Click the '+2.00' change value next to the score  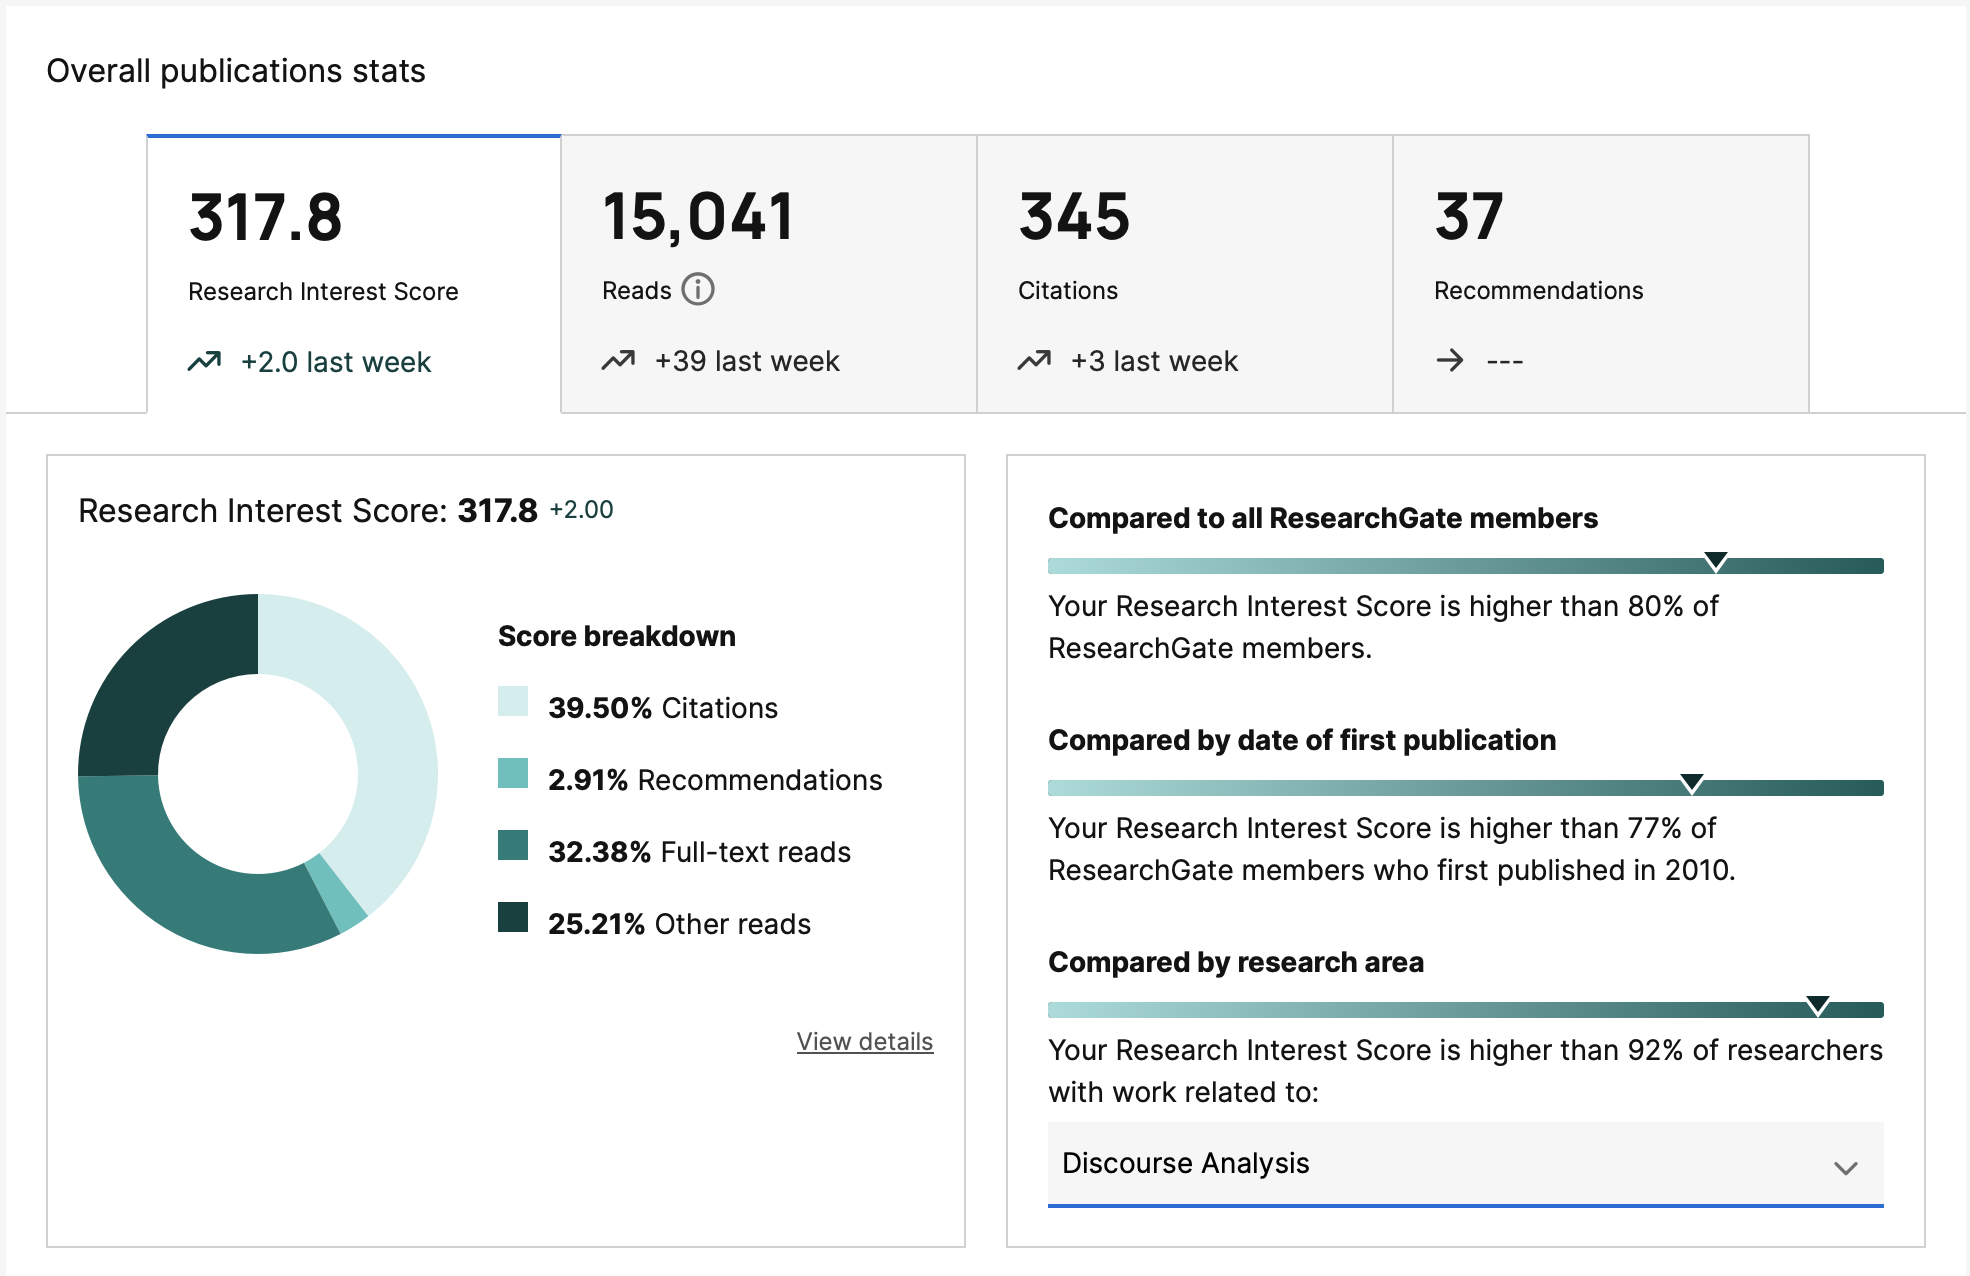(581, 510)
